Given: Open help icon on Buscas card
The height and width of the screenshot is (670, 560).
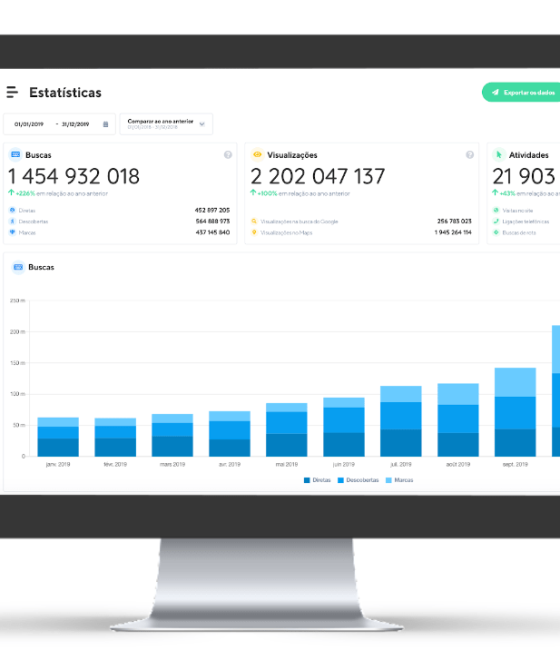Looking at the screenshot, I should coord(228,155).
